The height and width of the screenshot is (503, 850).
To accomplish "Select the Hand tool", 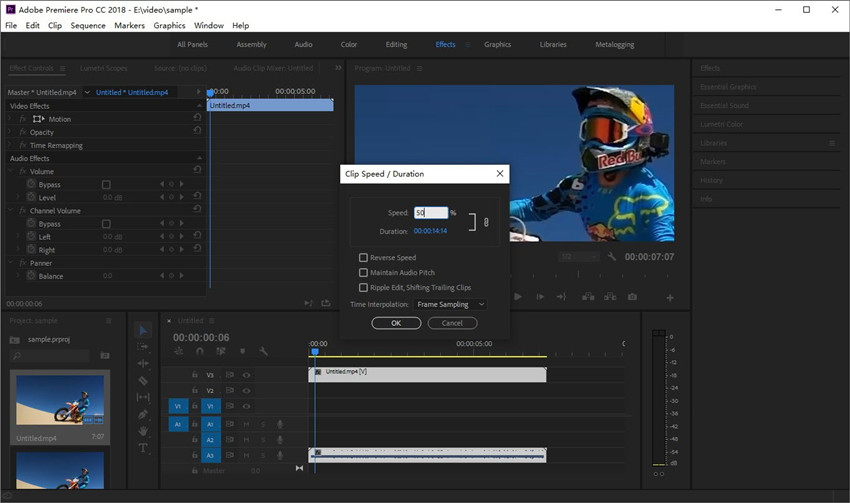I will pyautogui.click(x=143, y=431).
